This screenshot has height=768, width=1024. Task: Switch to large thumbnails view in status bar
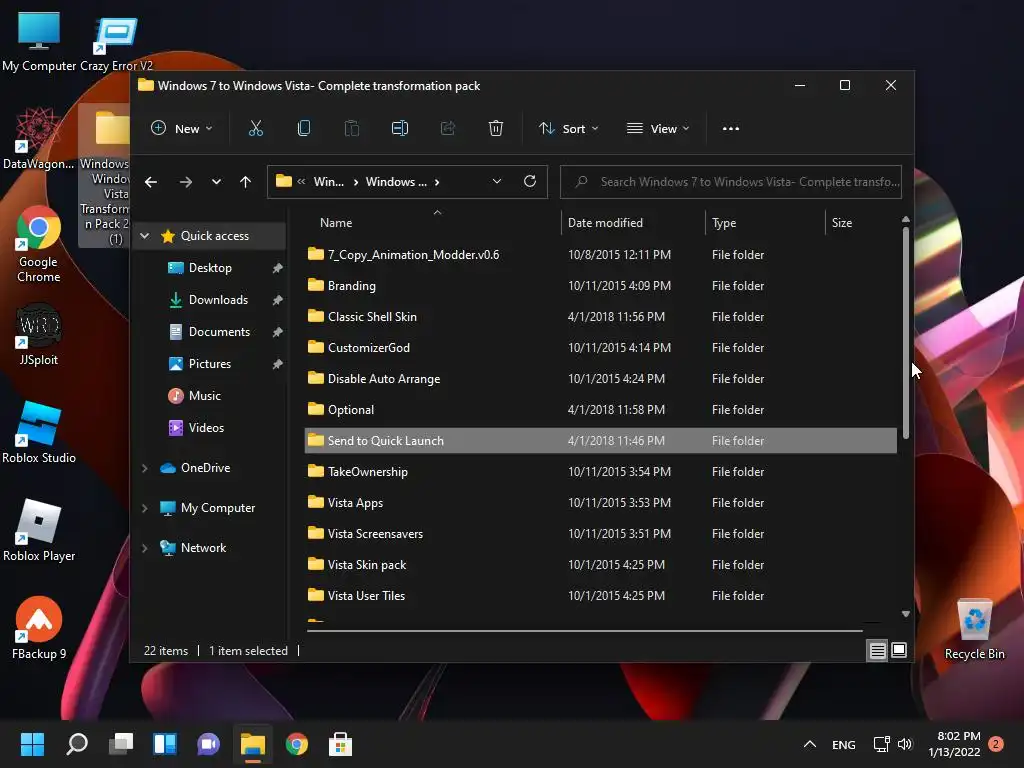pyautogui.click(x=899, y=650)
